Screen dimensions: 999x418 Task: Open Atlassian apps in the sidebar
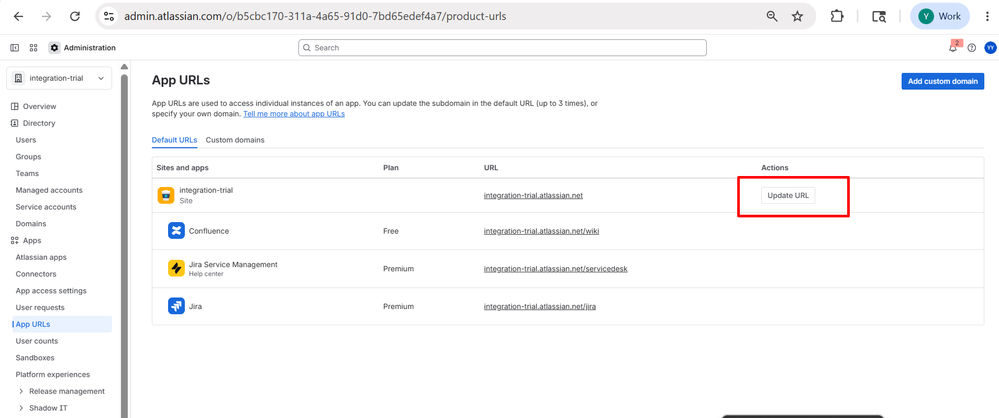click(x=41, y=257)
